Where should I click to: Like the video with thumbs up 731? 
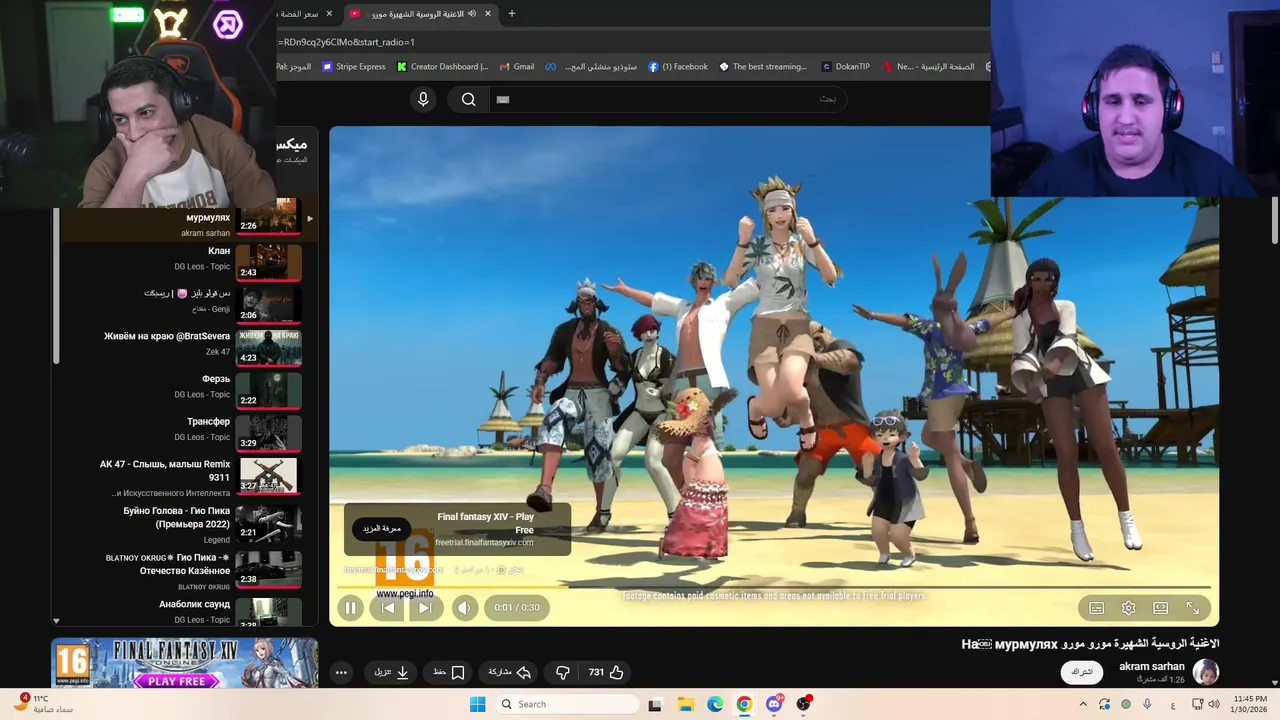click(606, 672)
